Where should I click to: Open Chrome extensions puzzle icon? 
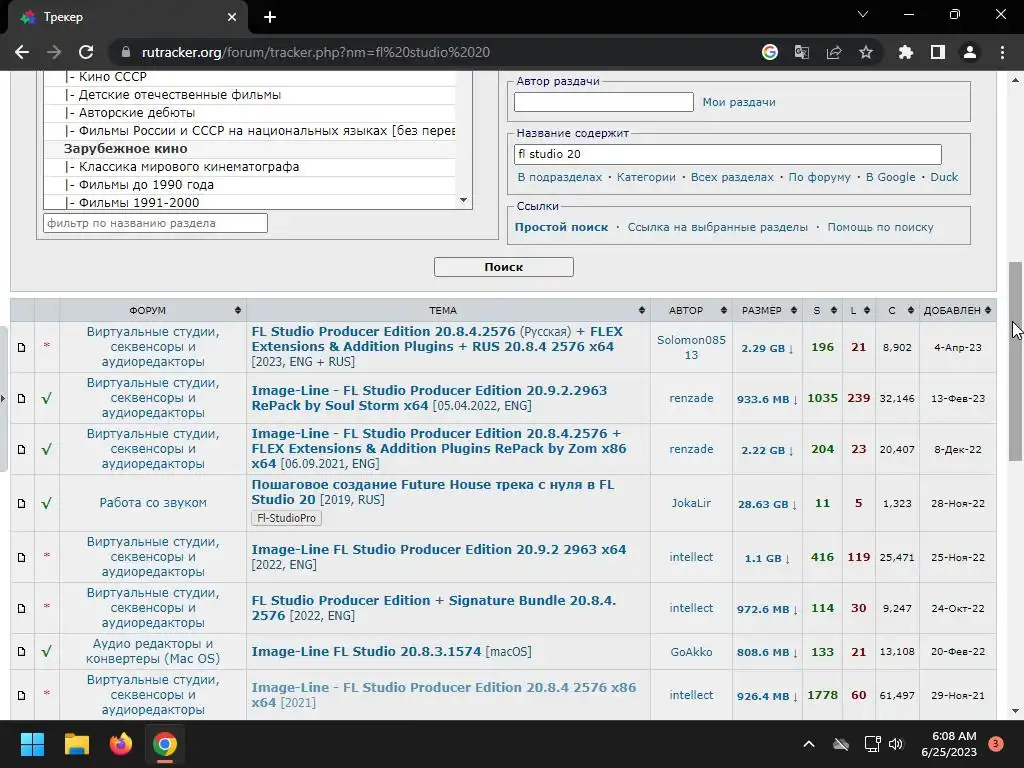906,52
